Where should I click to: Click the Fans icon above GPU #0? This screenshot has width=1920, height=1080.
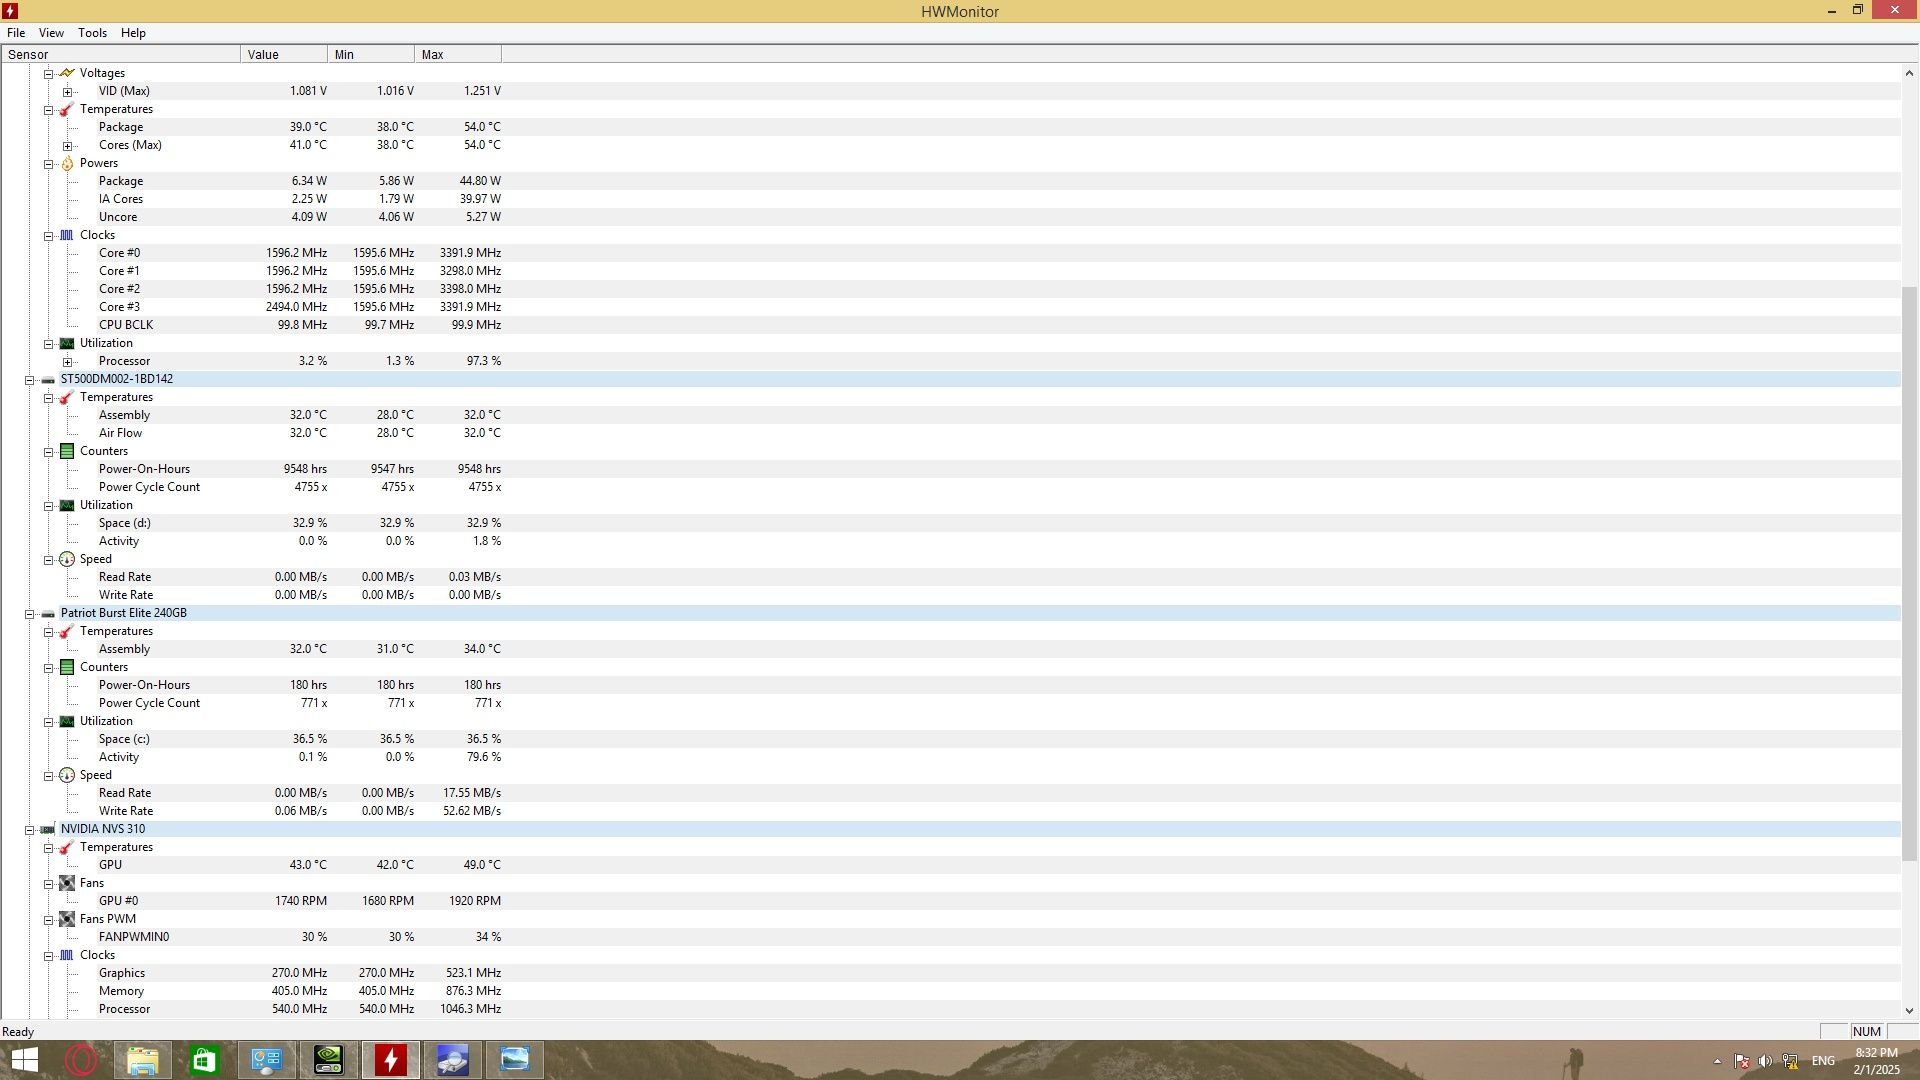[67, 883]
